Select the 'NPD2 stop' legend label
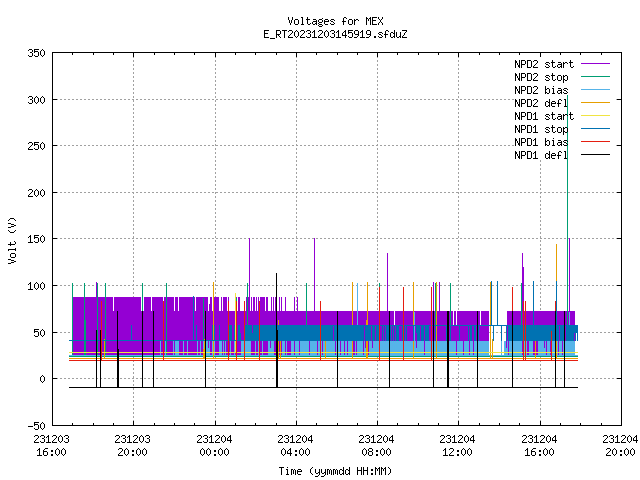Screen dimensions: 640x480 coord(541,77)
